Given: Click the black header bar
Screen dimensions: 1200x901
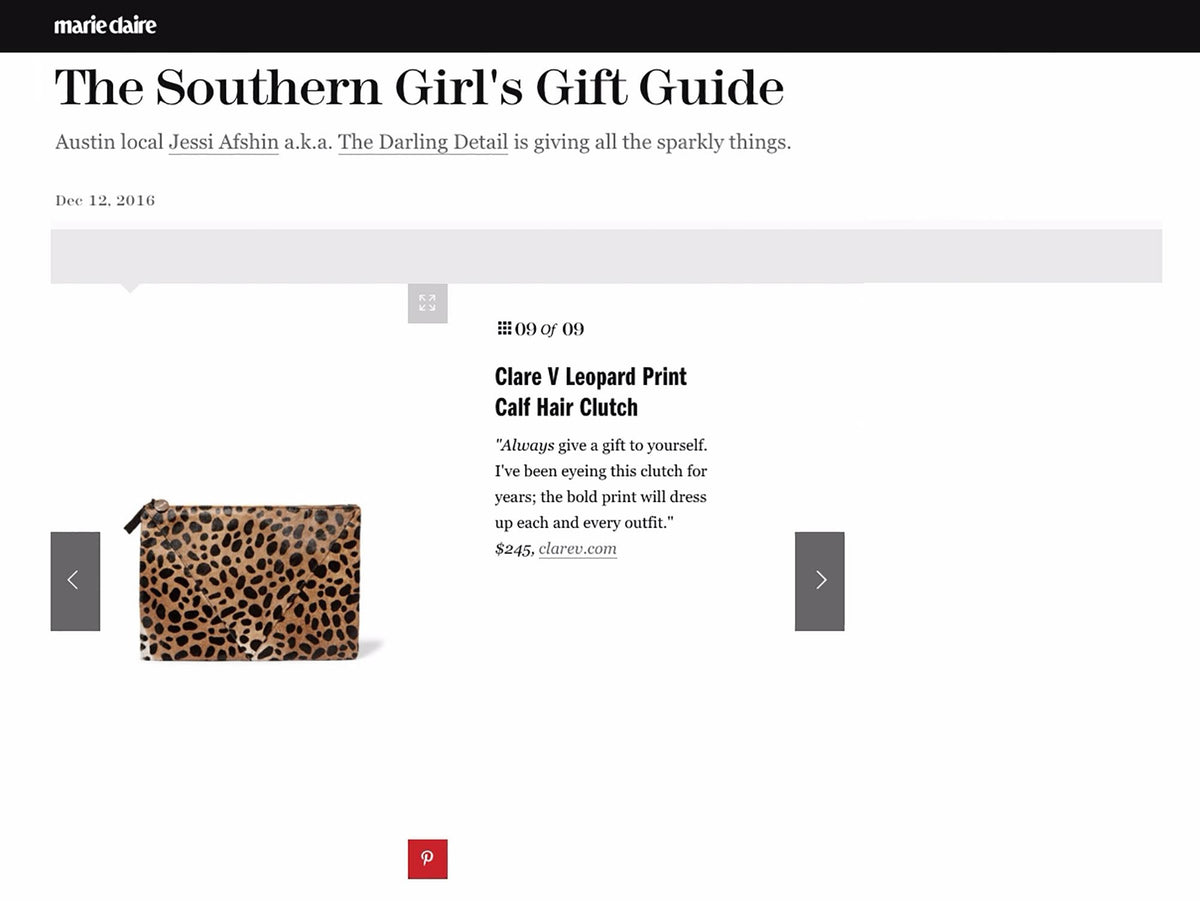Looking at the screenshot, I should [x=600, y=26].
